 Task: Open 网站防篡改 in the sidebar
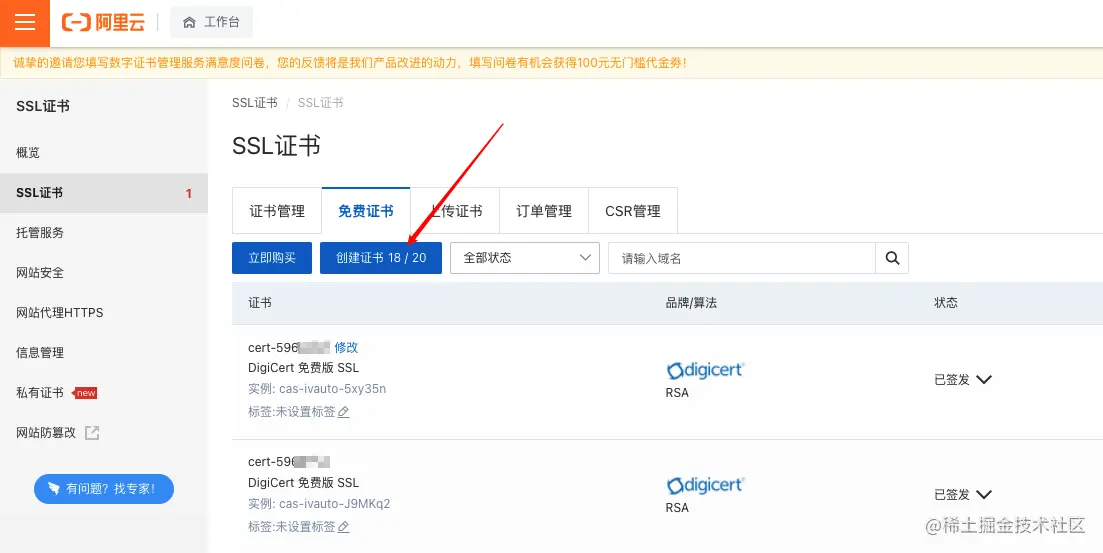pyautogui.click(x=46, y=433)
